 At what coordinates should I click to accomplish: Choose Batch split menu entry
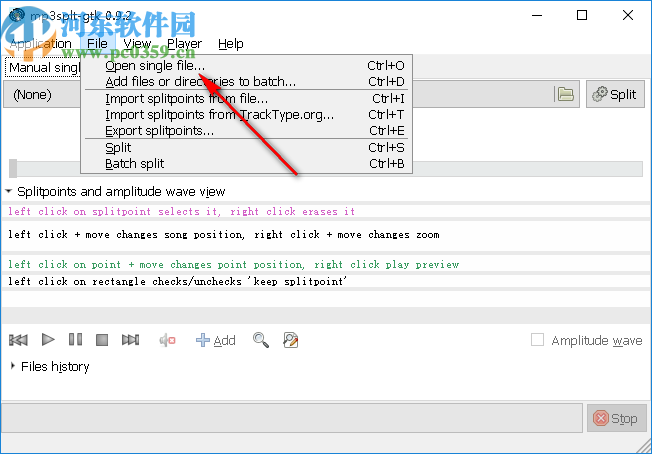point(246,164)
